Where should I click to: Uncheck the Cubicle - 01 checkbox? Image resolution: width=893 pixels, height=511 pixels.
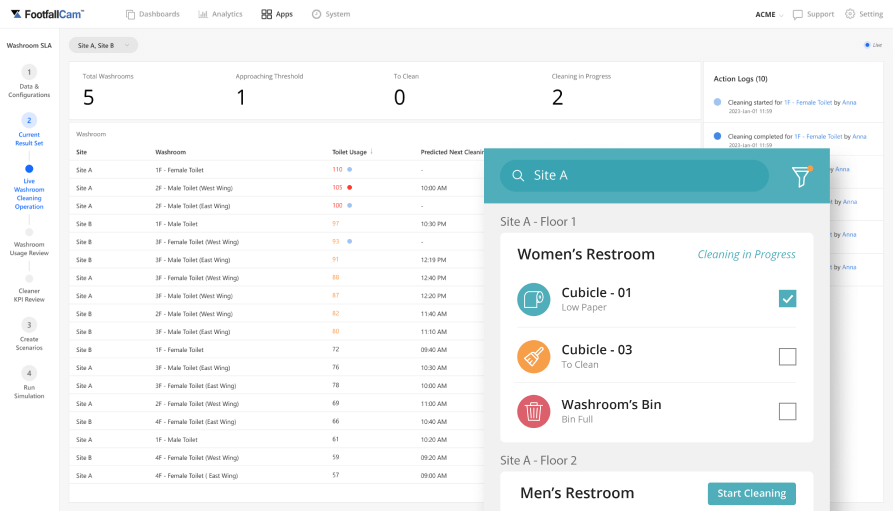coord(787,299)
